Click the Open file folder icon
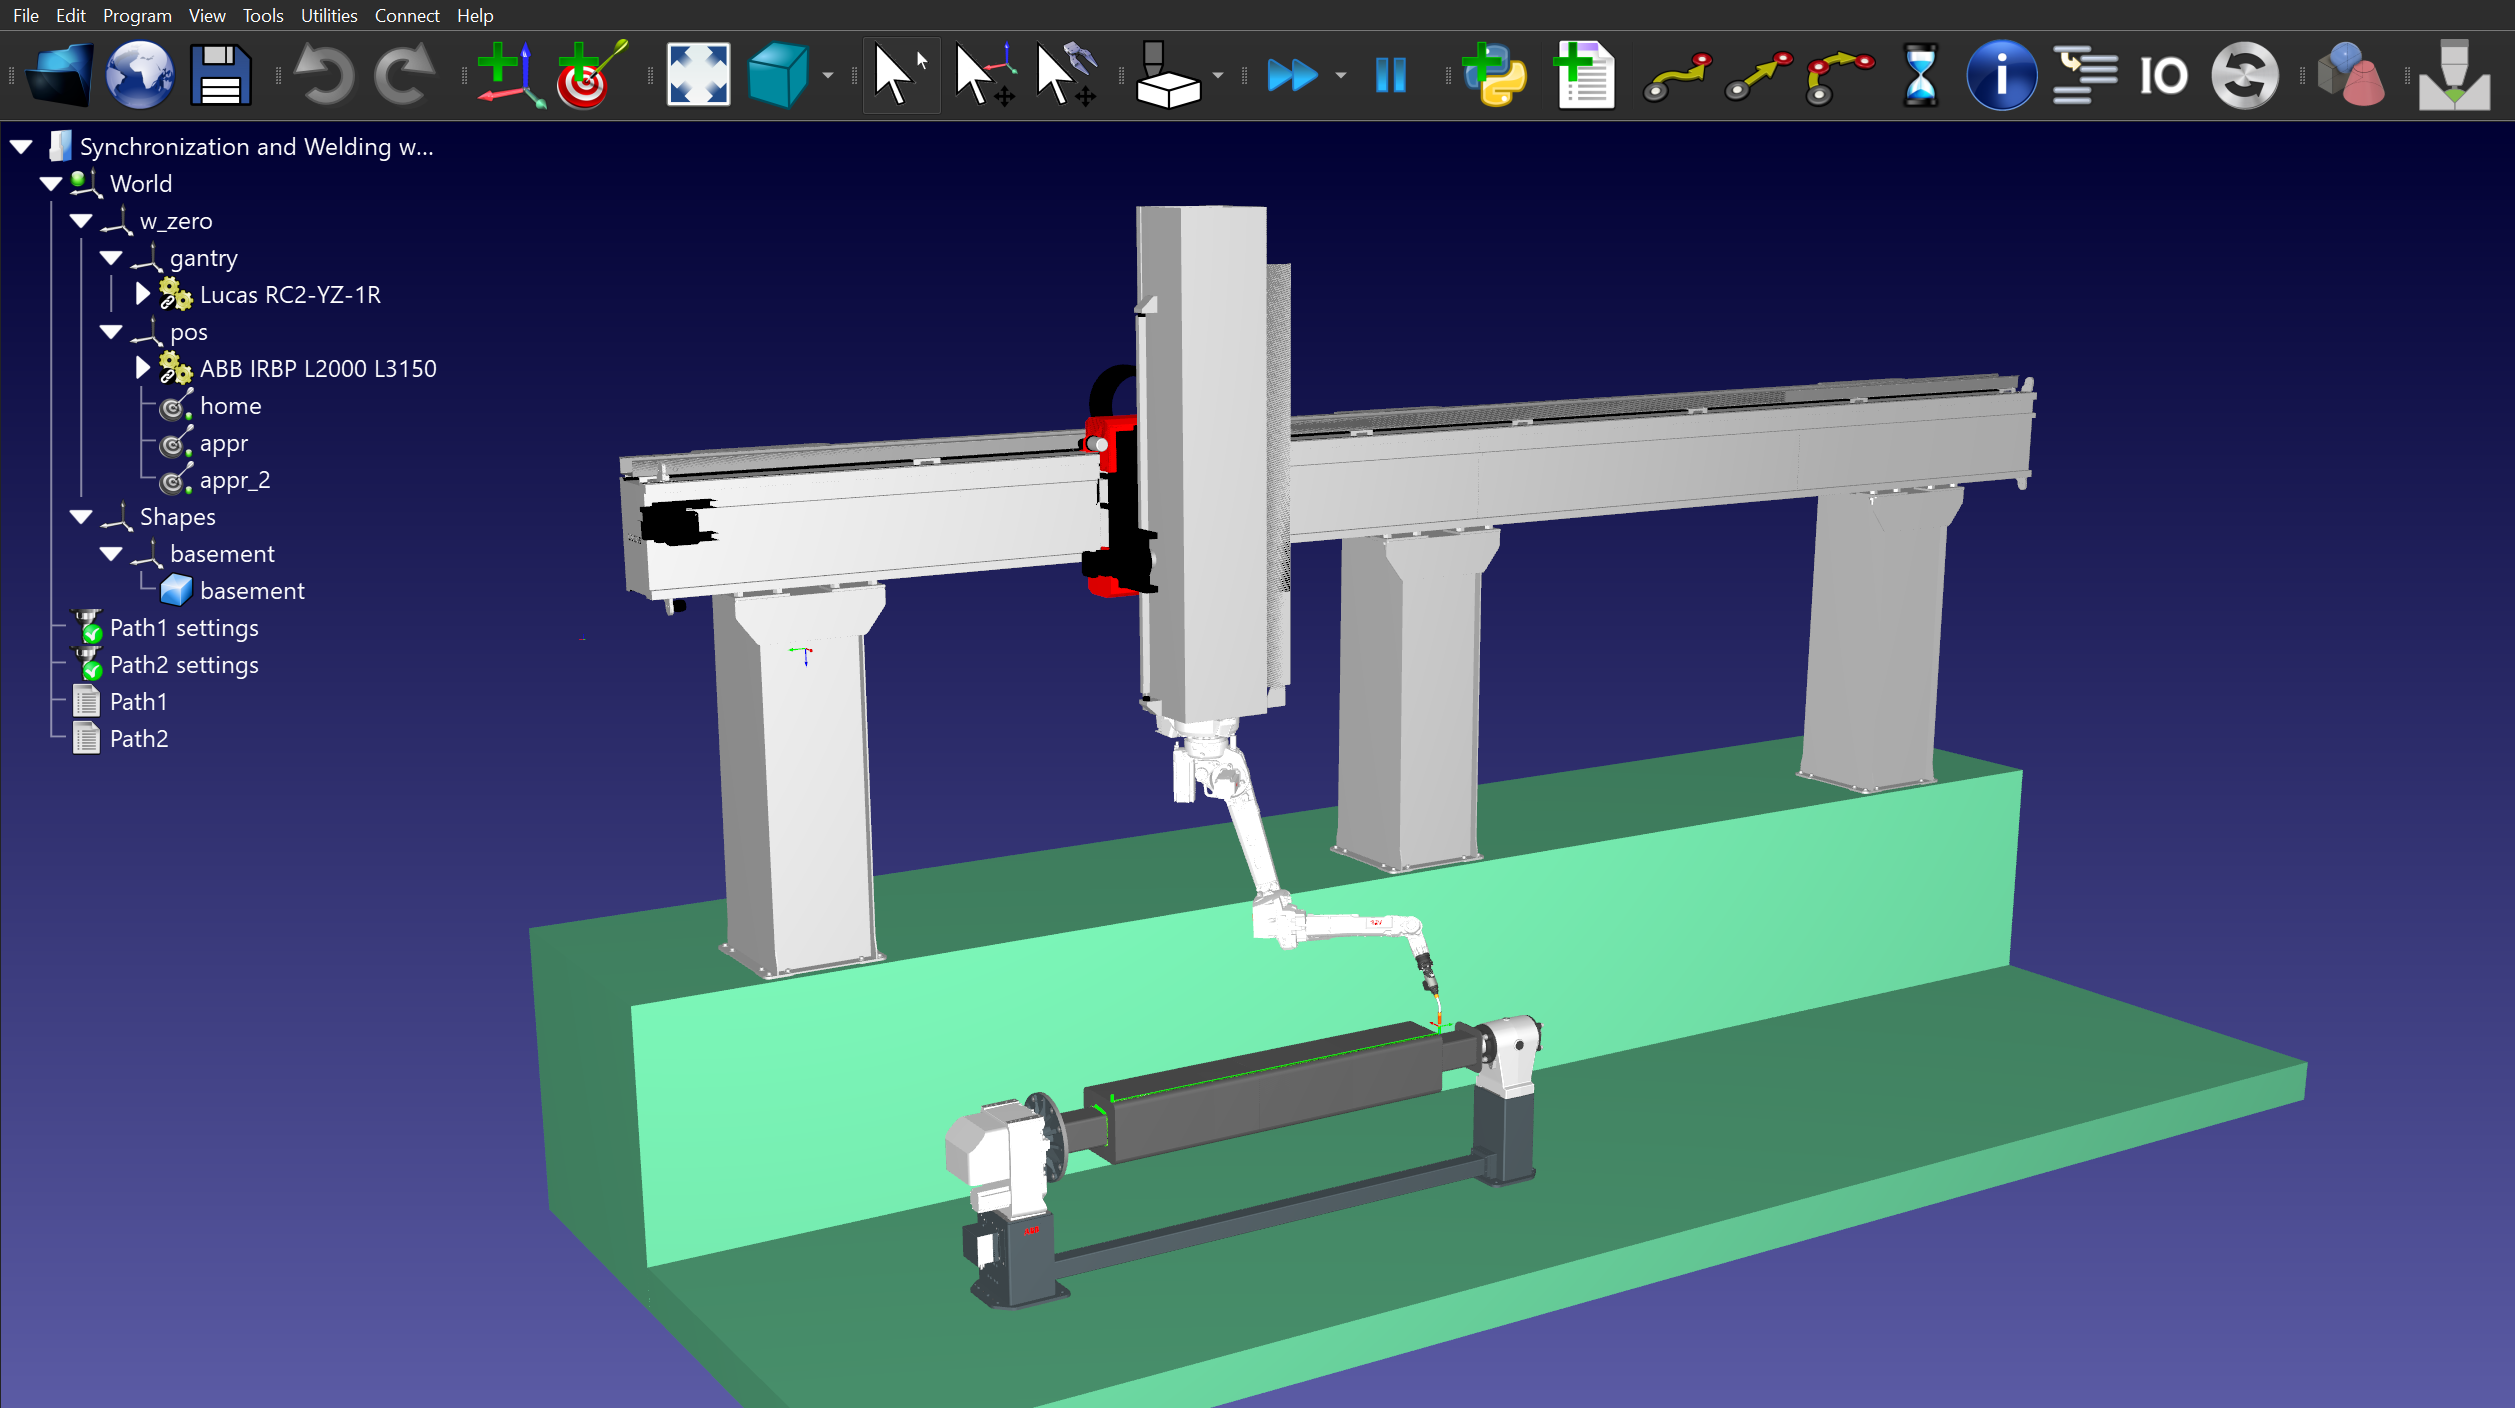 tap(58, 75)
